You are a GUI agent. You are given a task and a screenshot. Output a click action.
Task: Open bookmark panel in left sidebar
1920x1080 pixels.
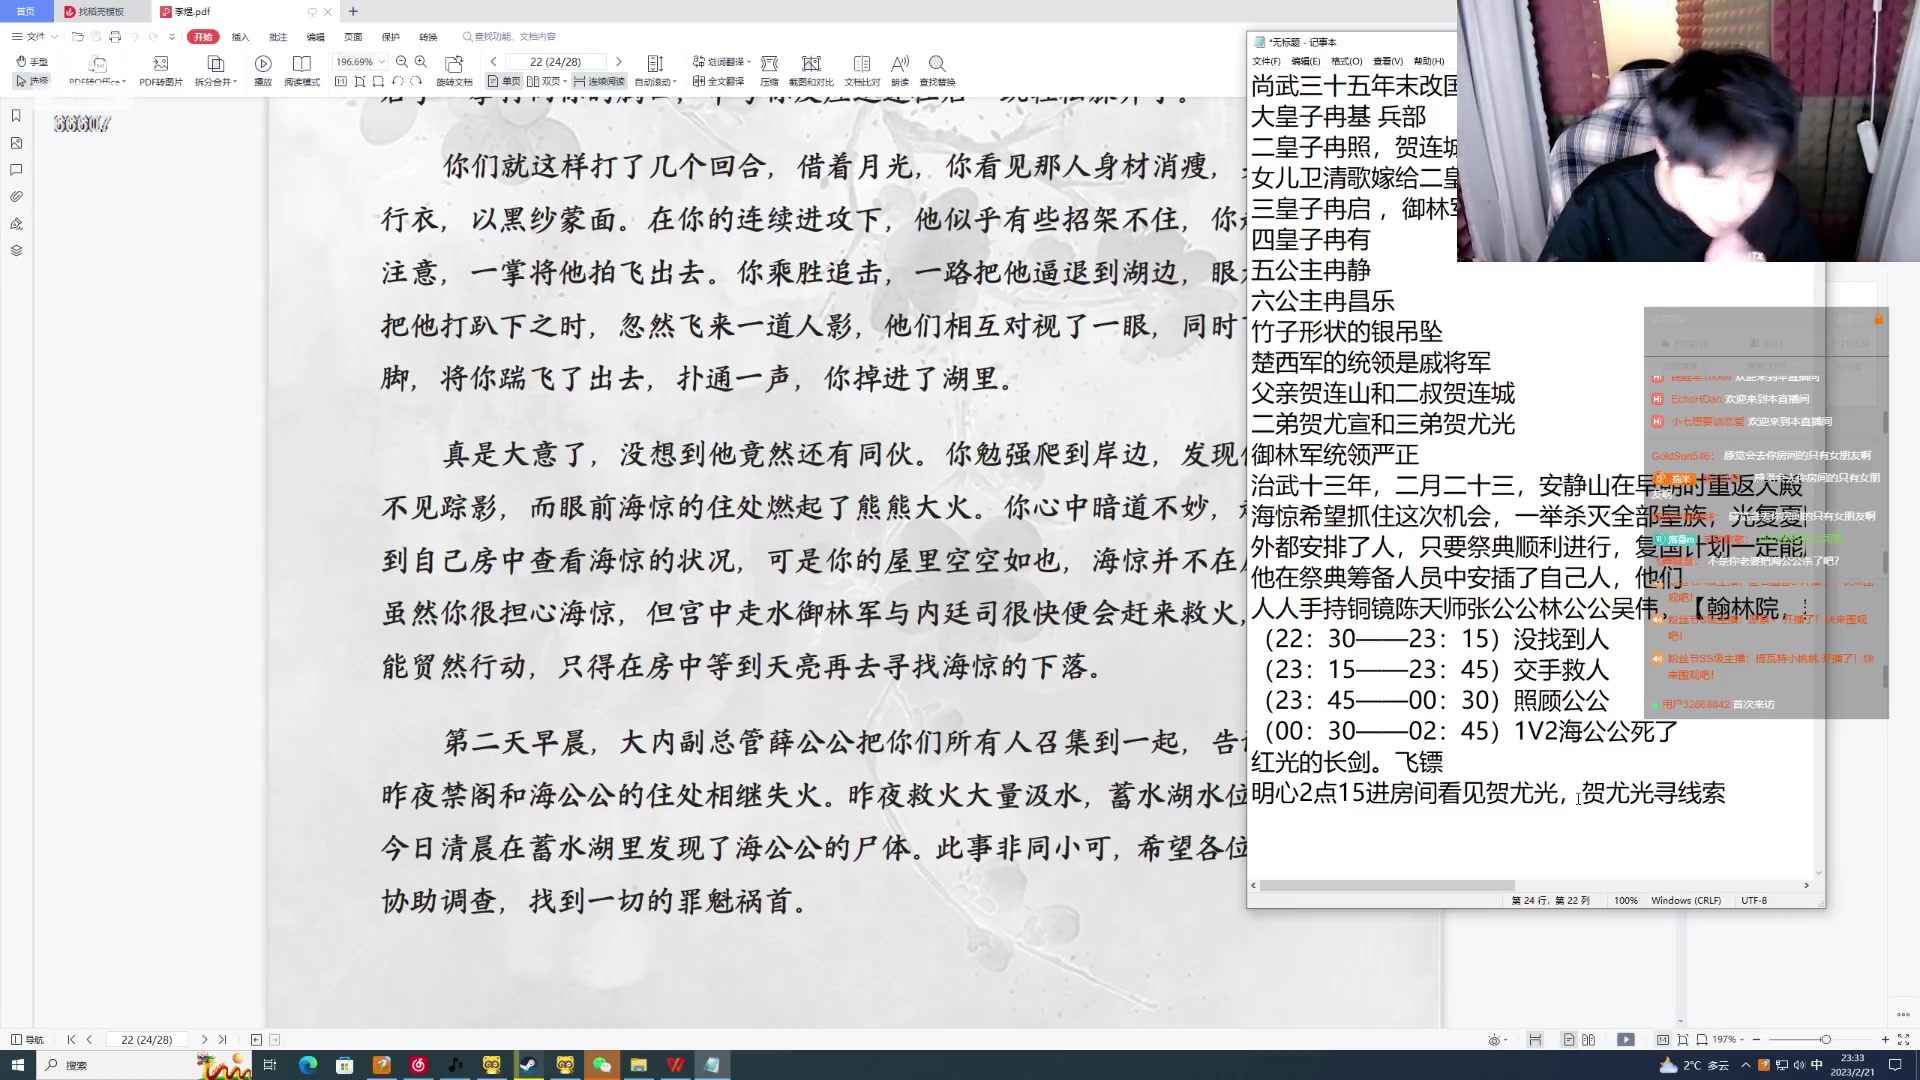[16, 116]
